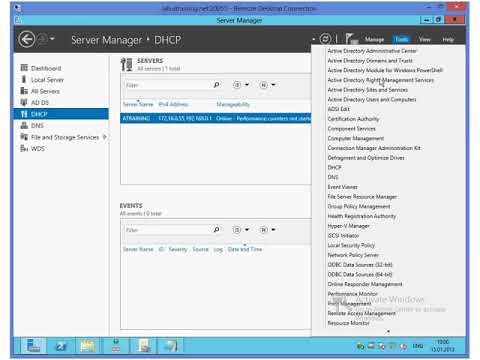Open the Help menu
Screen dimensions: 480x360
click(x=448, y=40)
